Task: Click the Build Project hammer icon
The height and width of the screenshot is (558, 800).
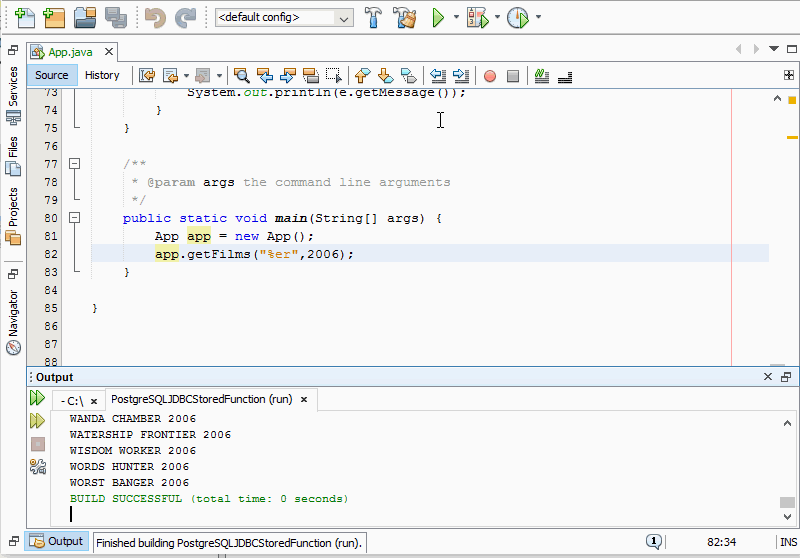Action: (x=373, y=17)
